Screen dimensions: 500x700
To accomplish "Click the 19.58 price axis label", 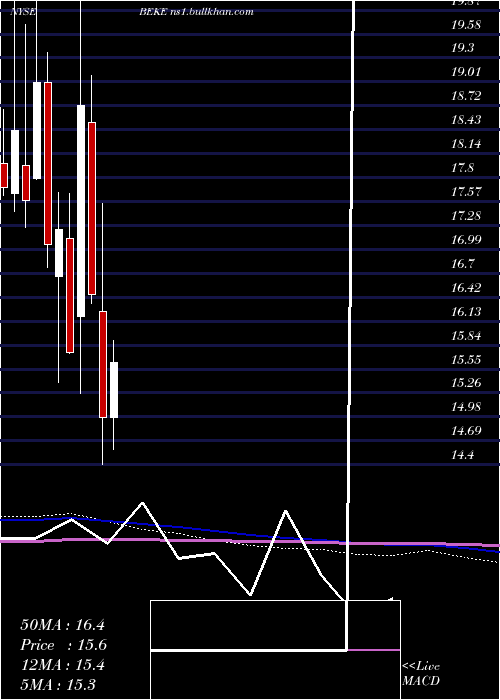I will (466, 25).
